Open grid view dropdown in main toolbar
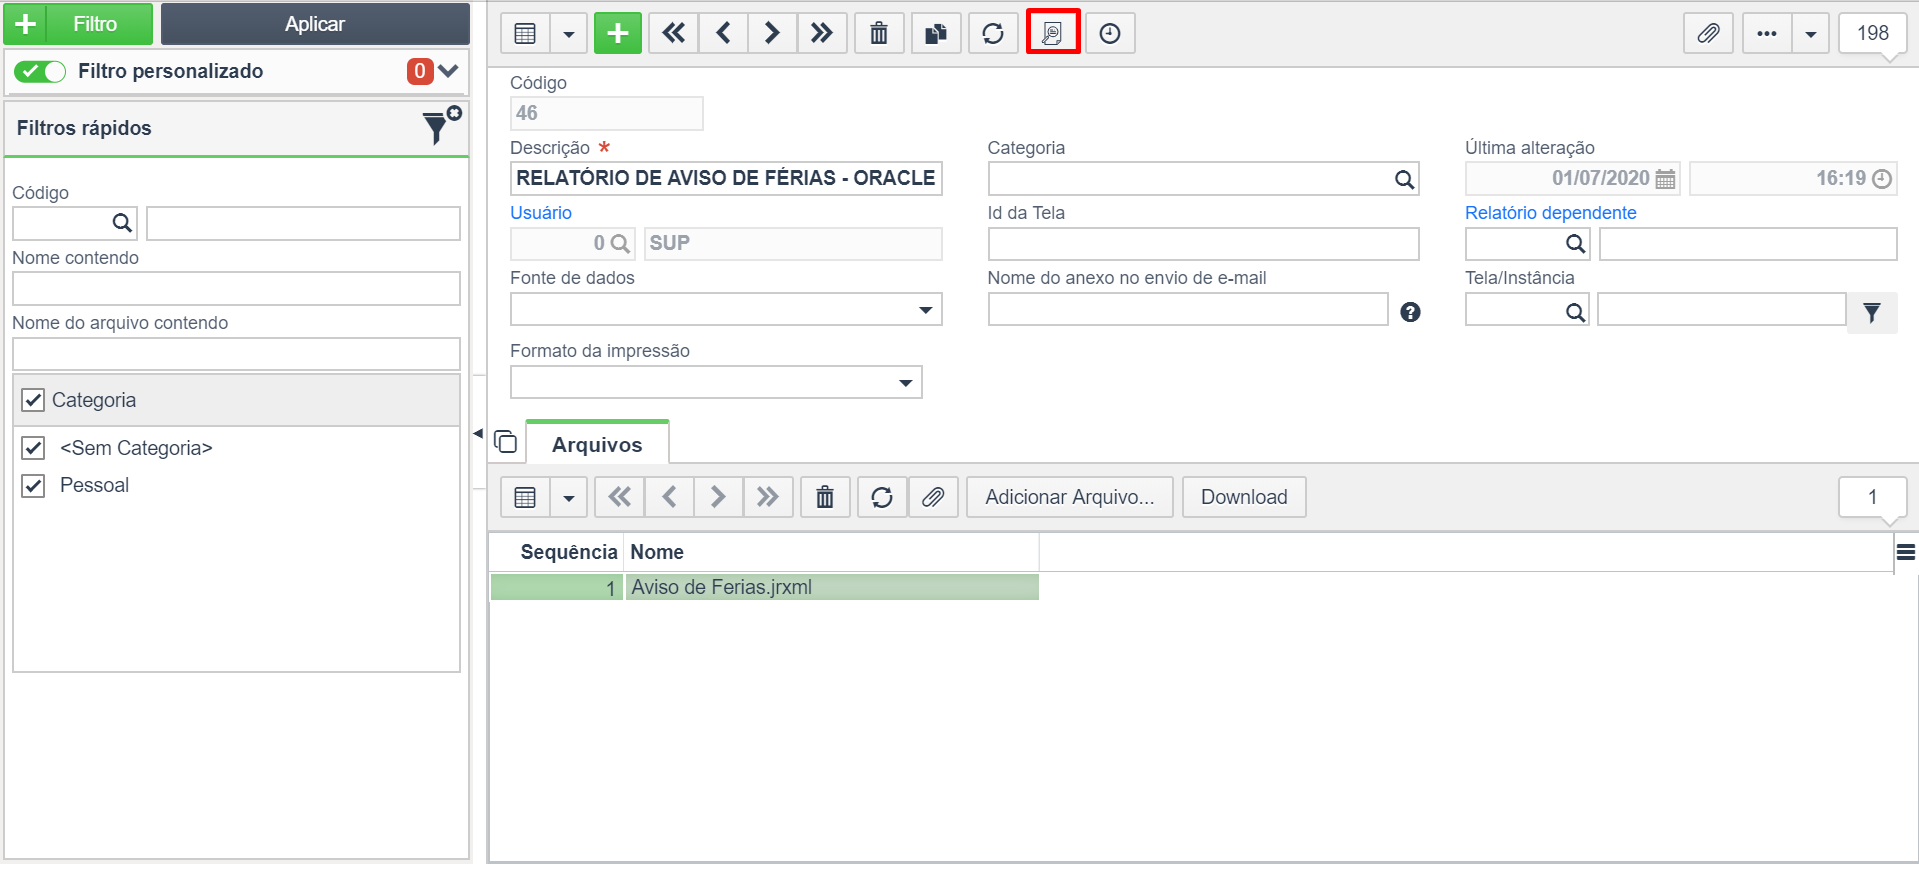 tap(568, 33)
